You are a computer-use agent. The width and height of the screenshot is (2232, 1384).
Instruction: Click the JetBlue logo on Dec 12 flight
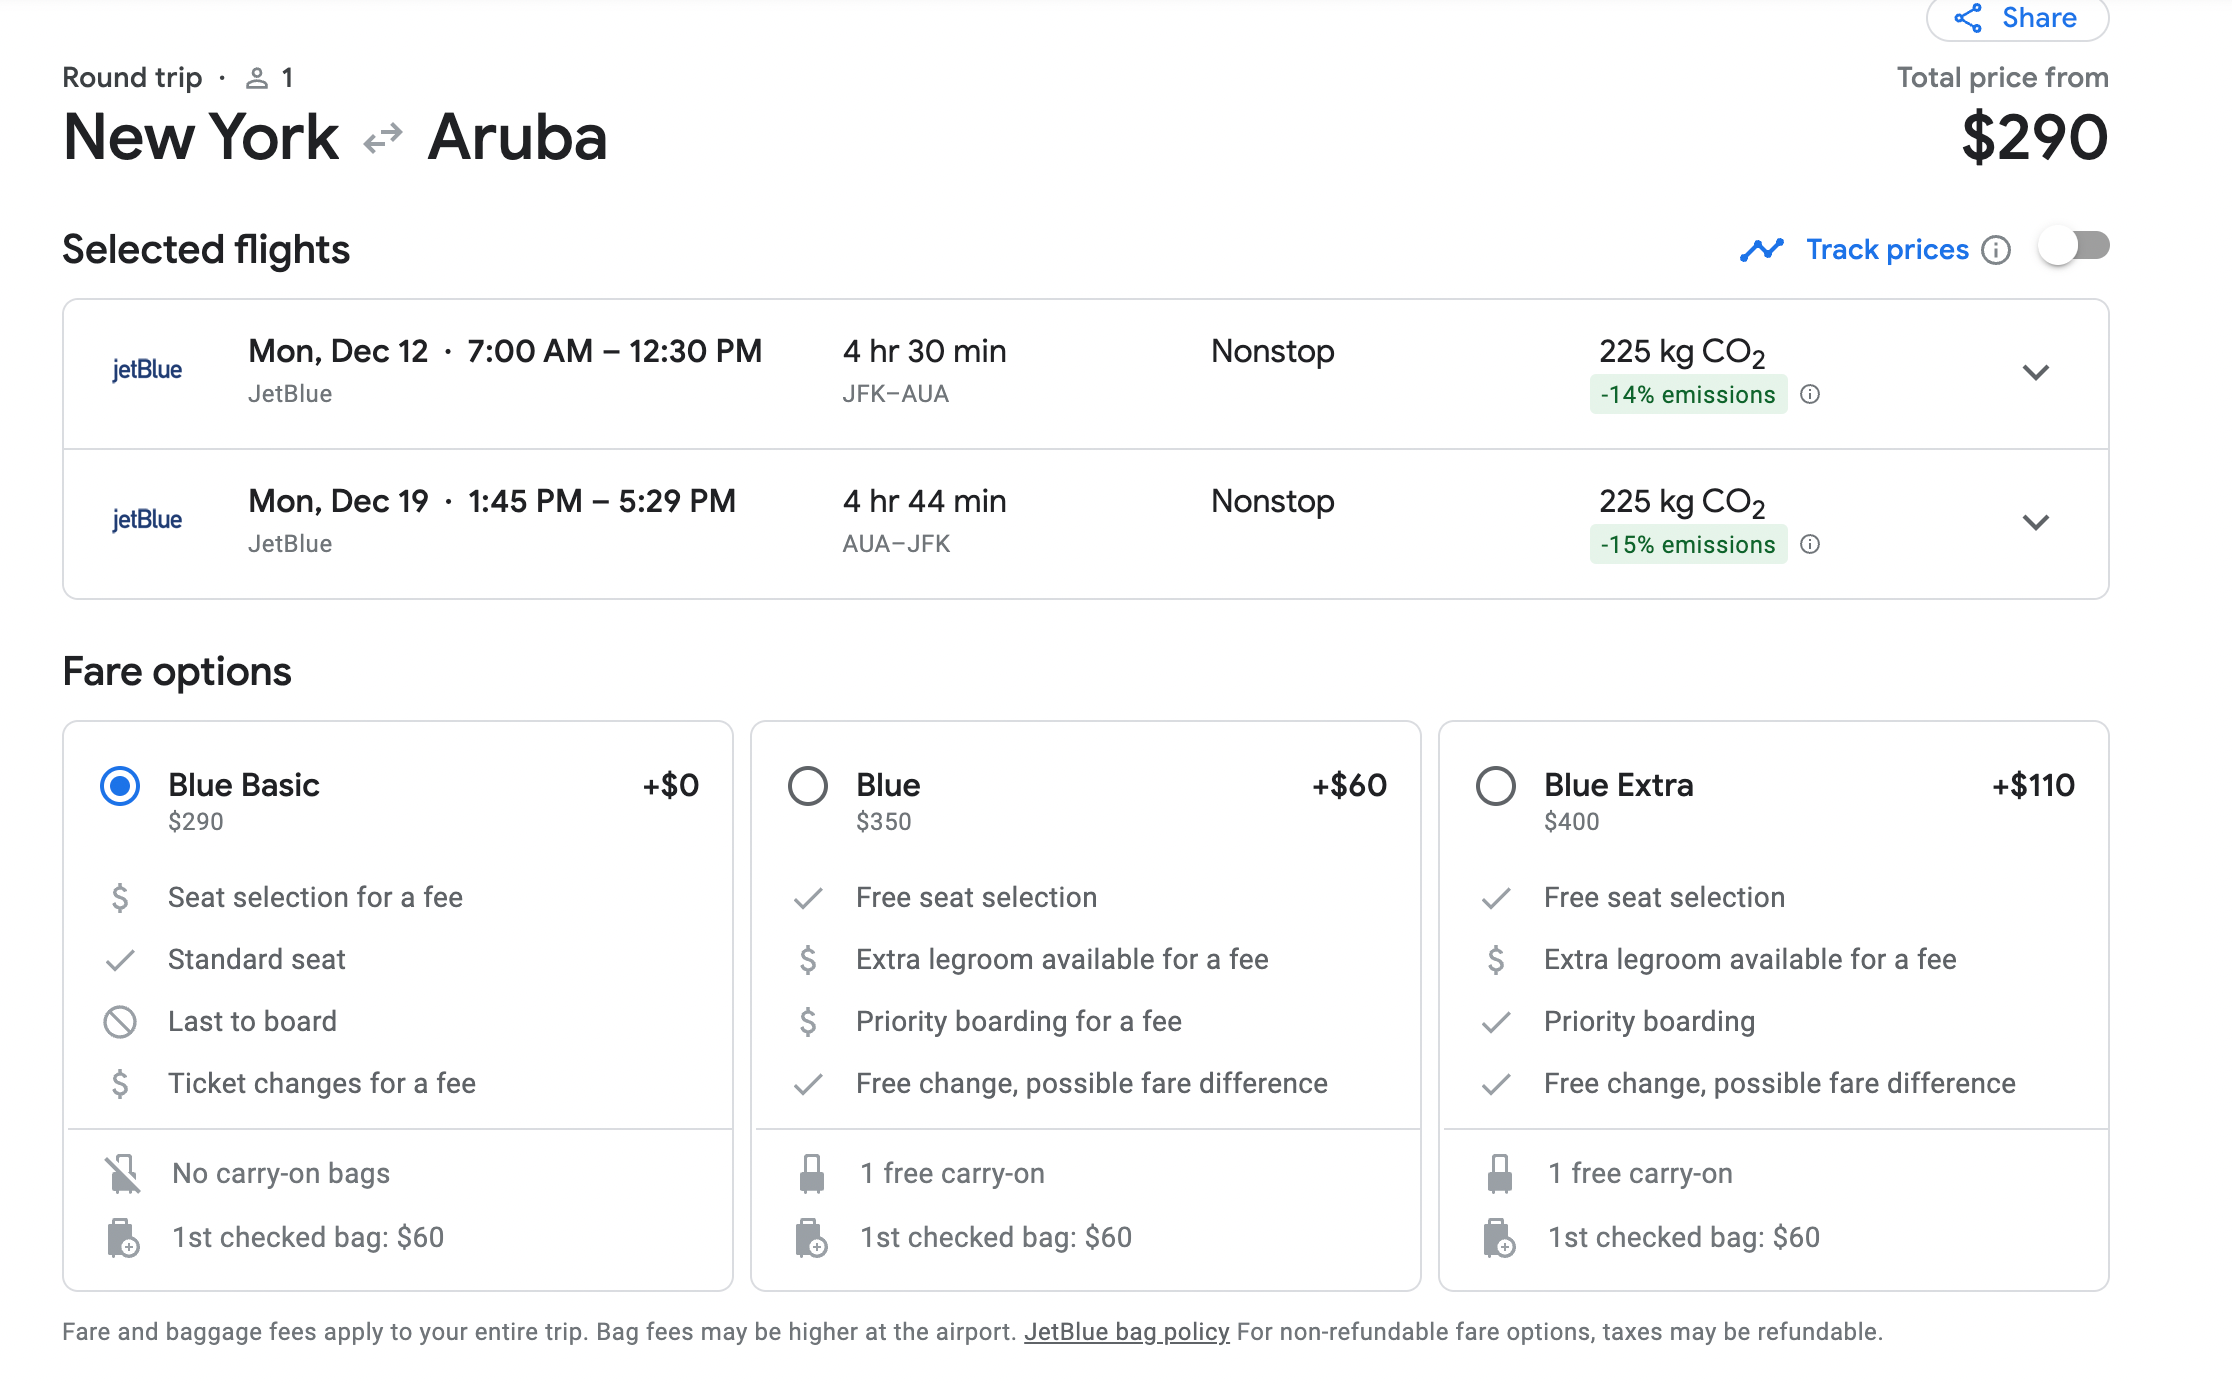pos(147,370)
